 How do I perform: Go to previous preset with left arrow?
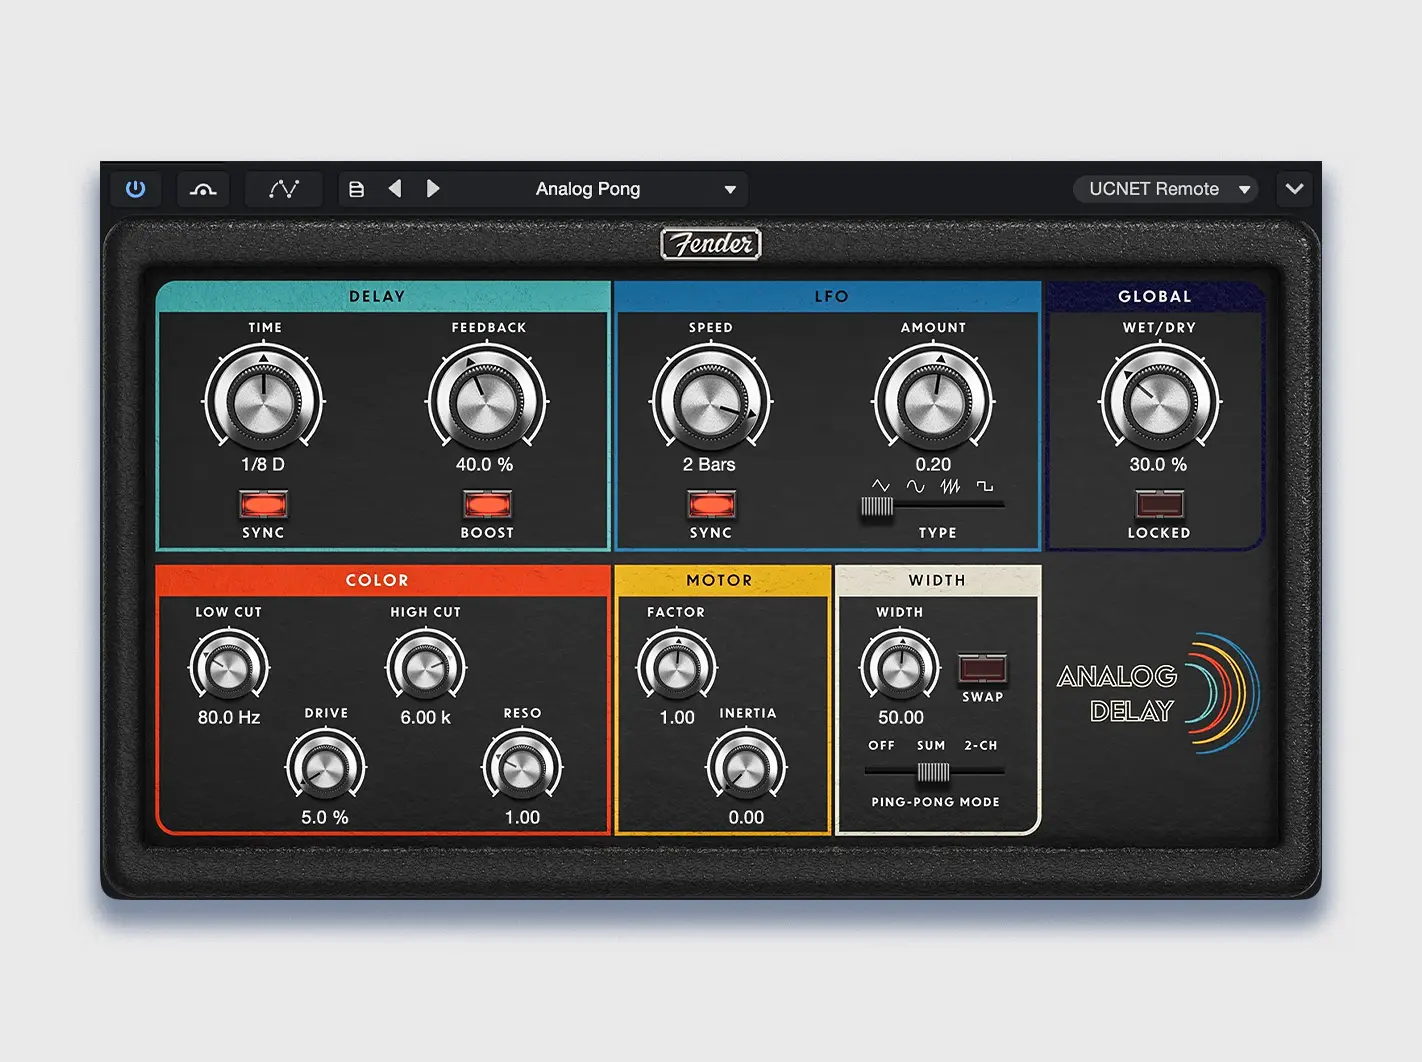coord(395,189)
